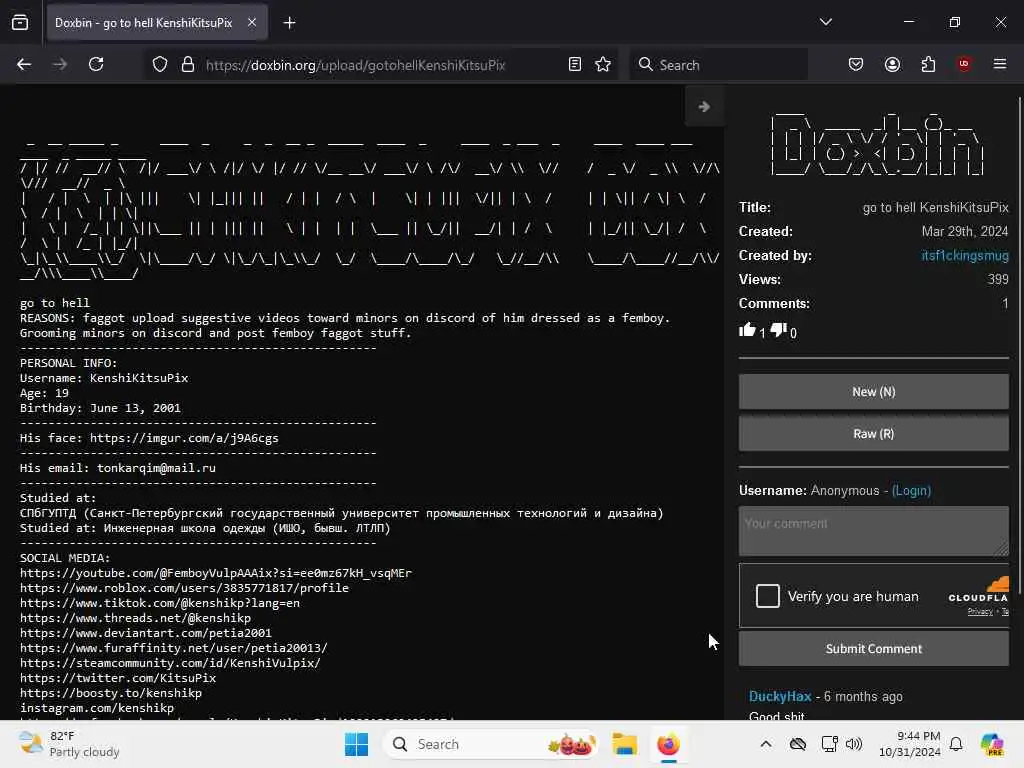Open the Extensions puzzle menu

(929, 64)
